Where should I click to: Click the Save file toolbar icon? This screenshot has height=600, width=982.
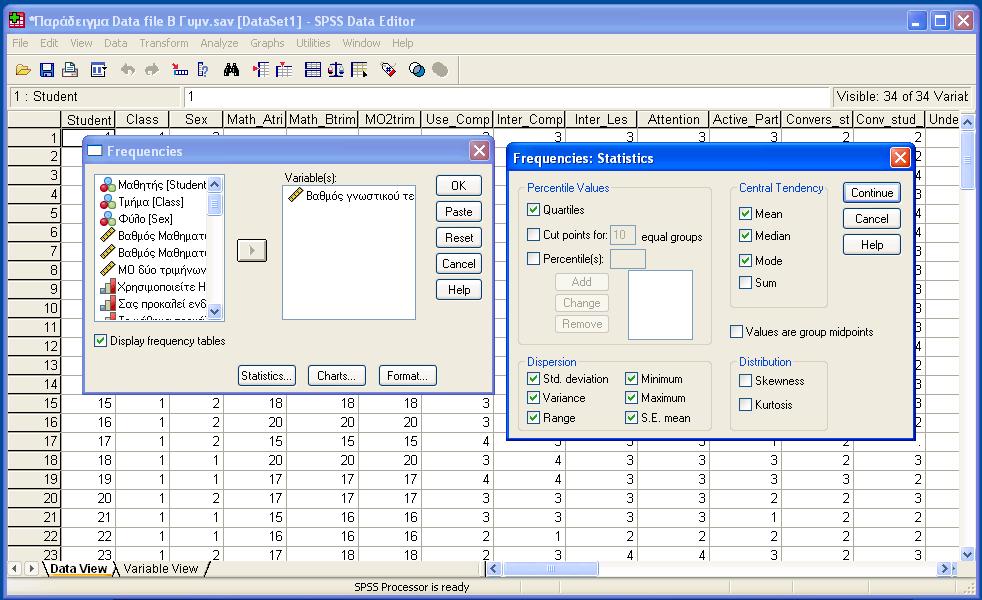tap(46, 70)
